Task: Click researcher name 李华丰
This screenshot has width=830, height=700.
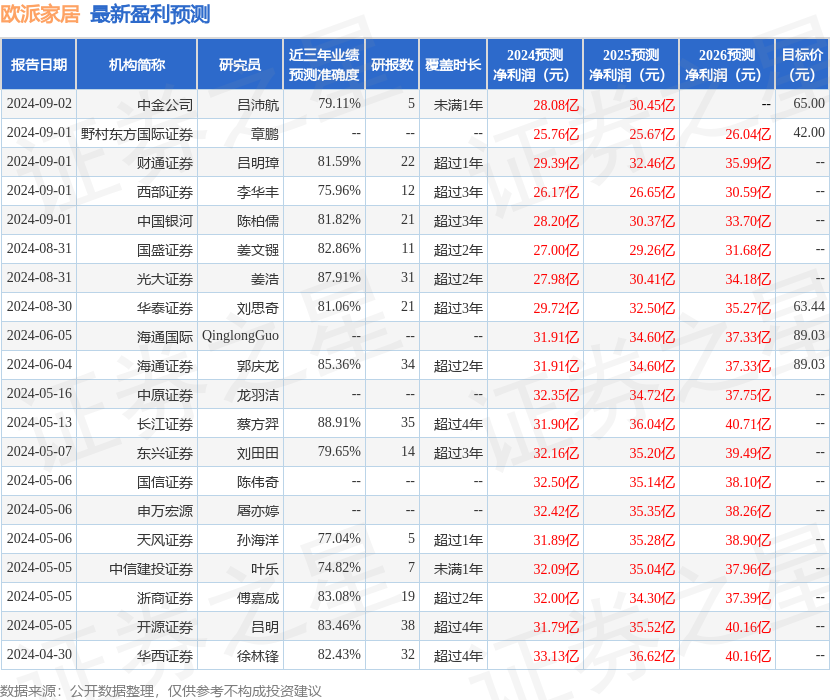Action: (x=258, y=192)
